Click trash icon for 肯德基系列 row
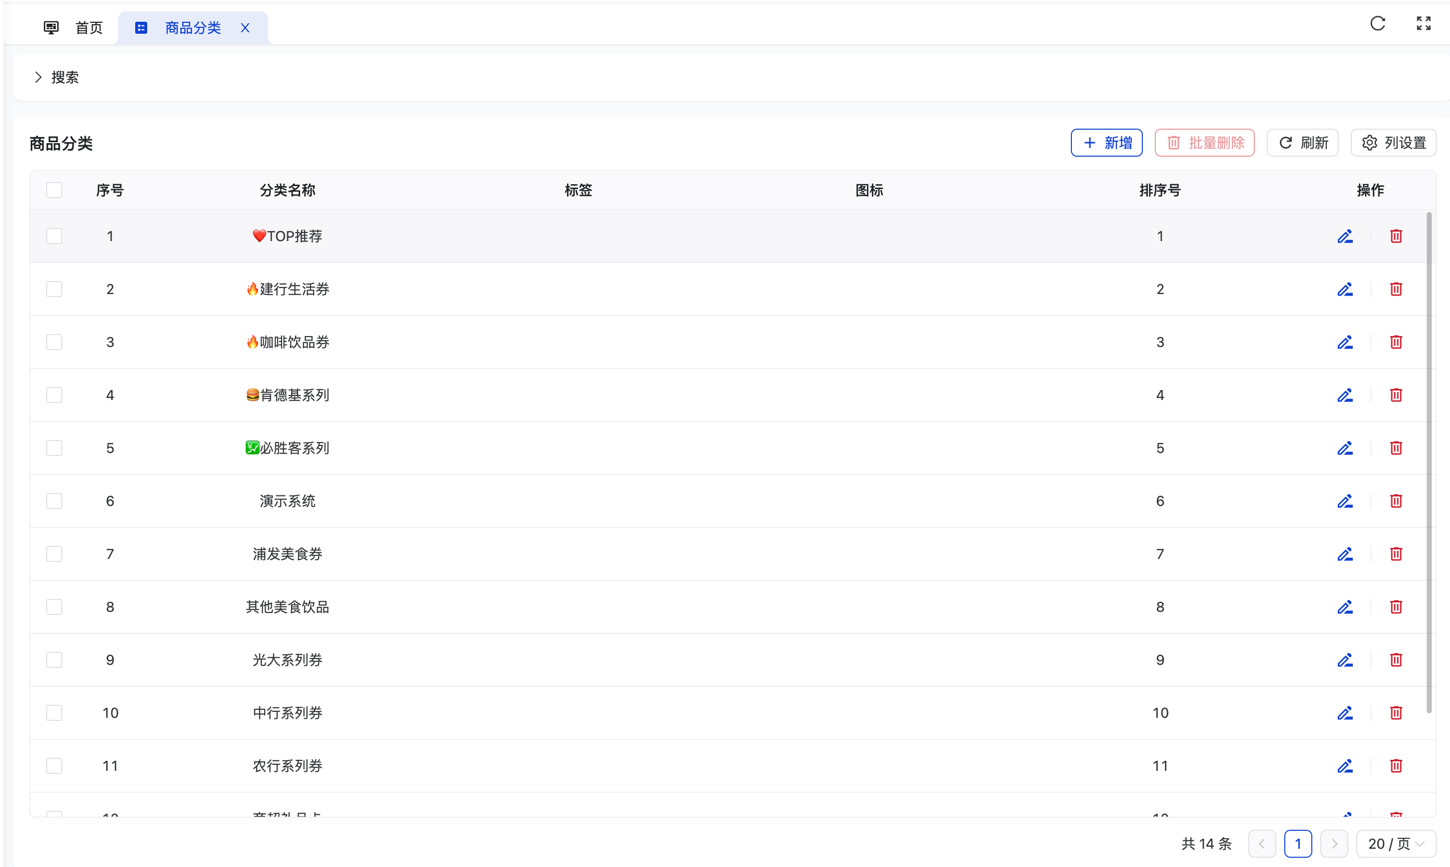 pos(1396,395)
